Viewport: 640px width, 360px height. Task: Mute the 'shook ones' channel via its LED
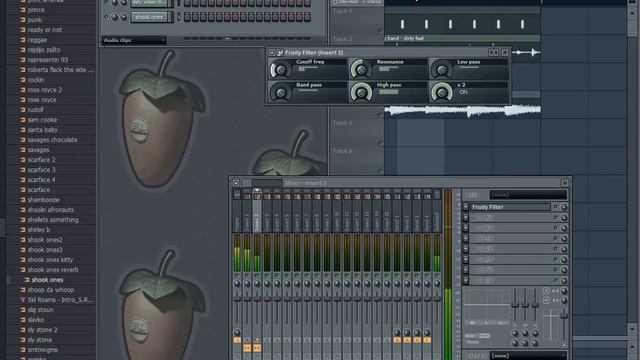pyautogui.click(x=107, y=17)
